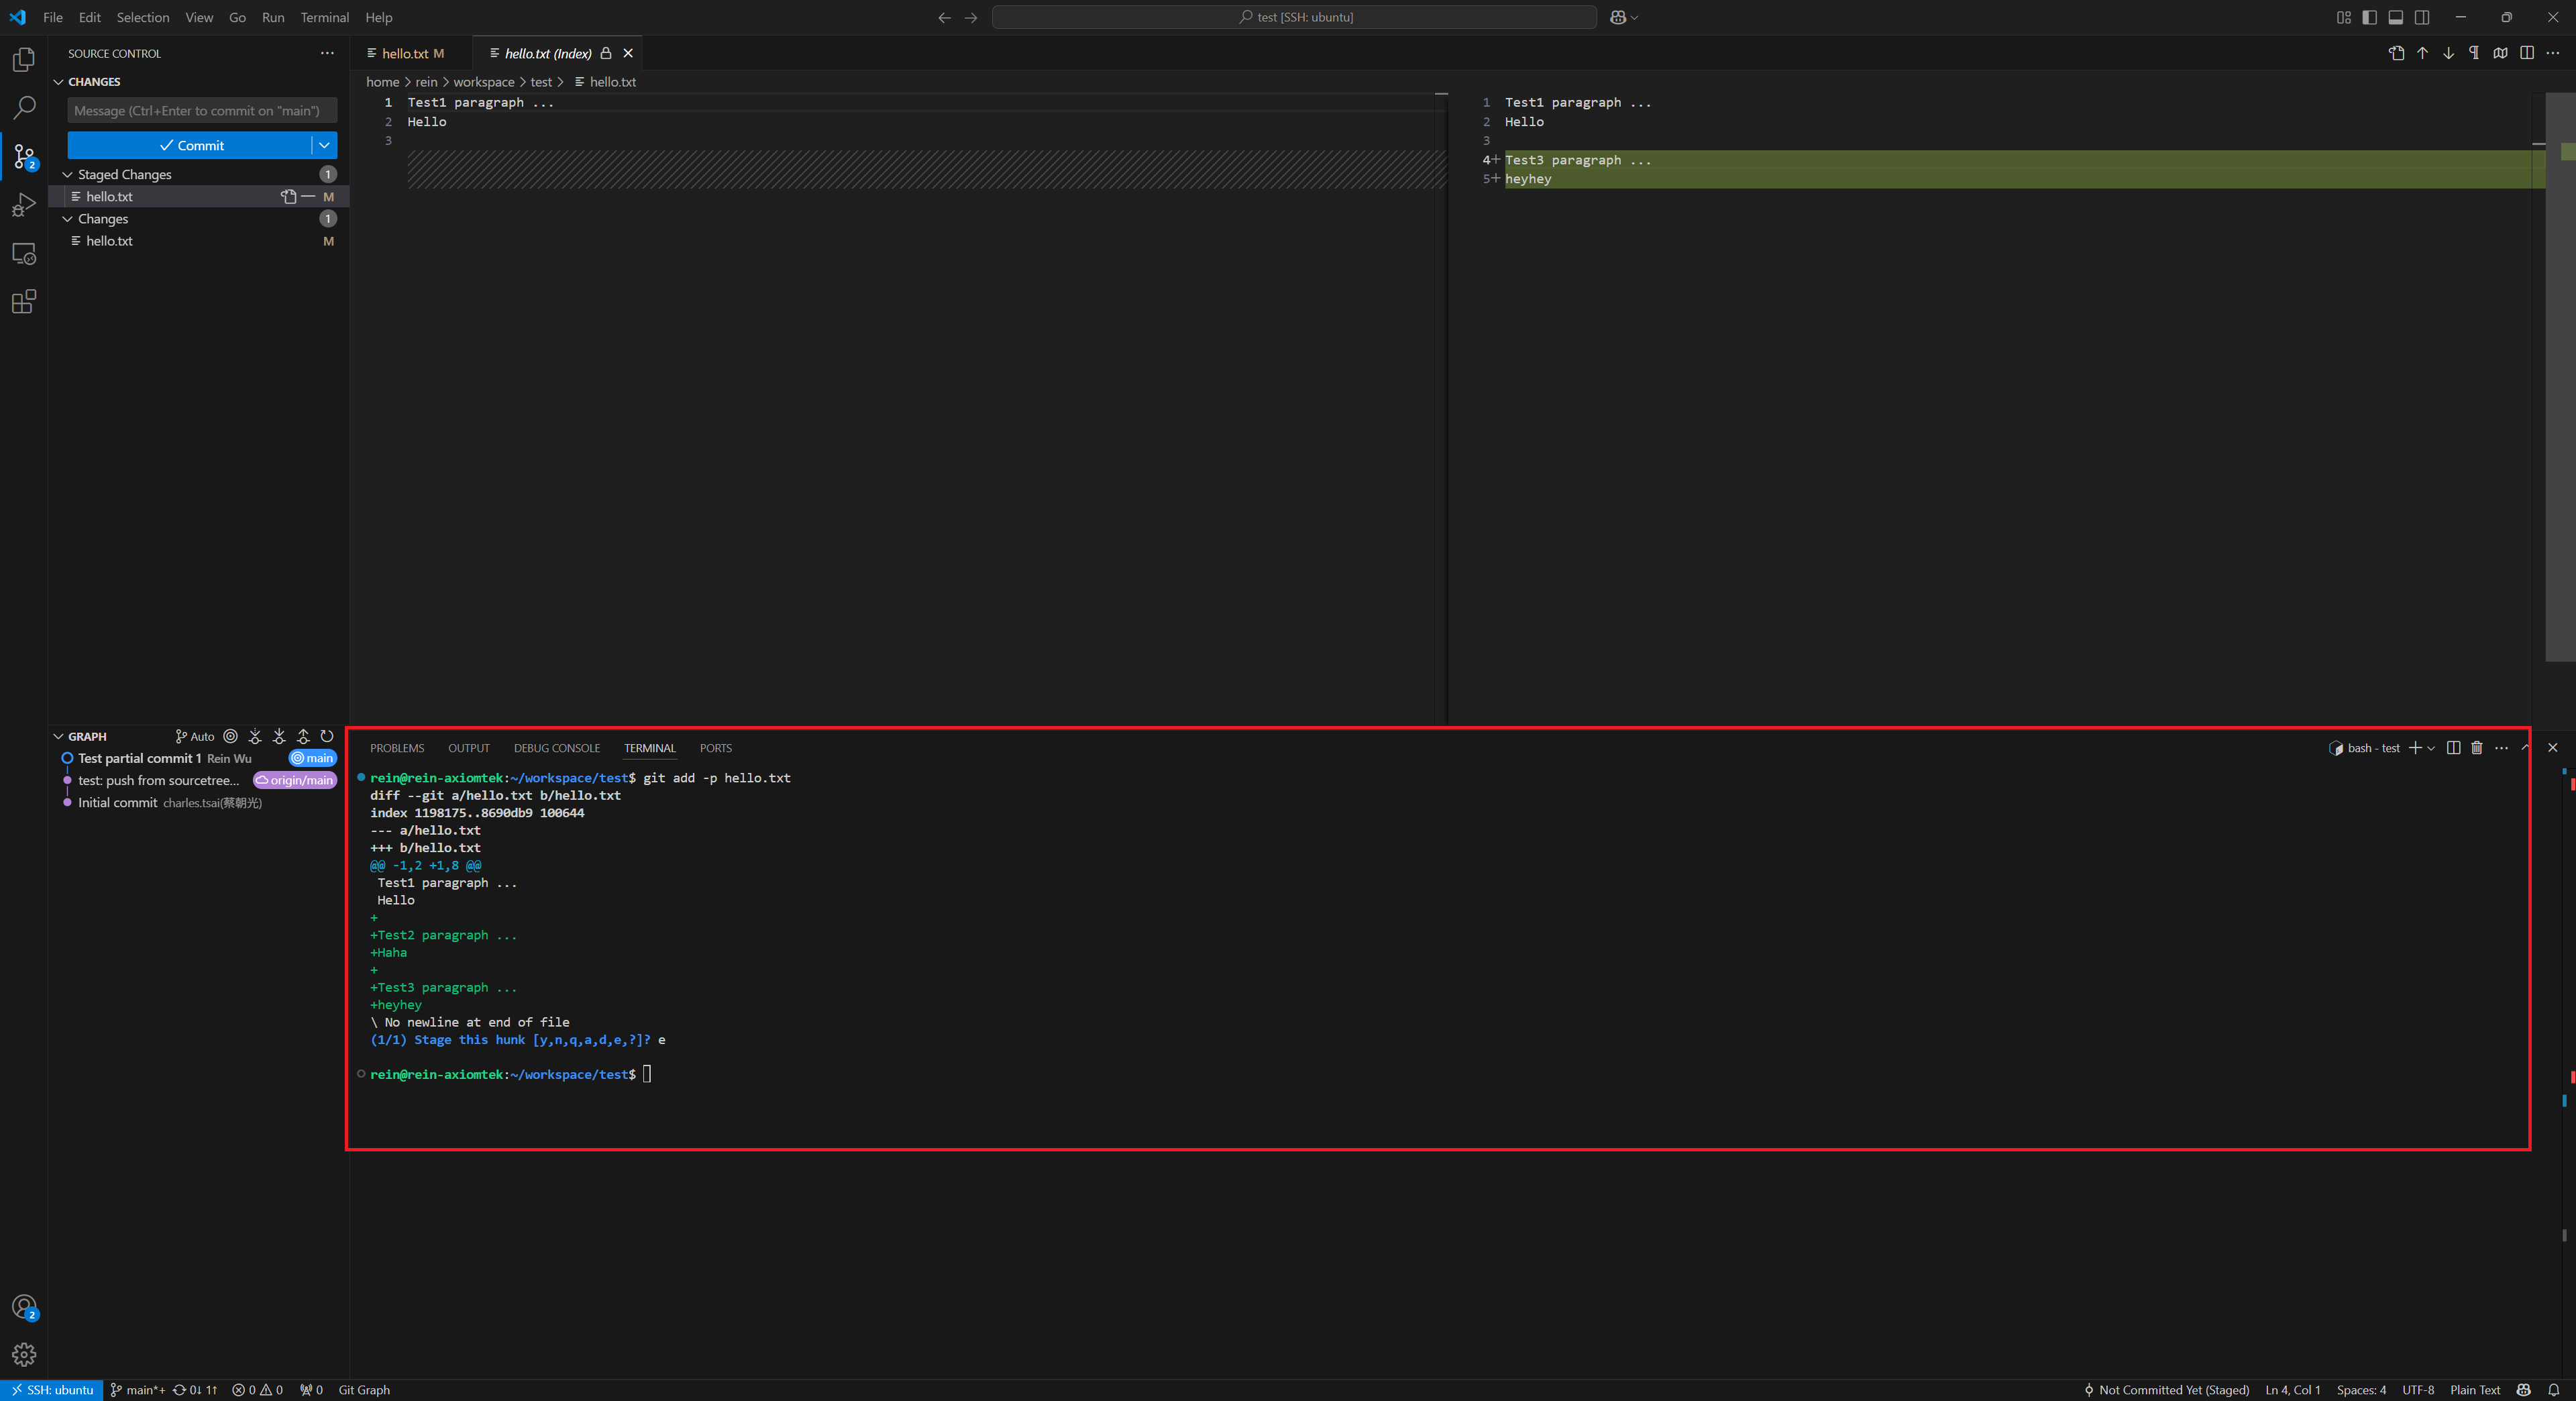Toggle the panel layout icon in title bar

[x=2395, y=17]
